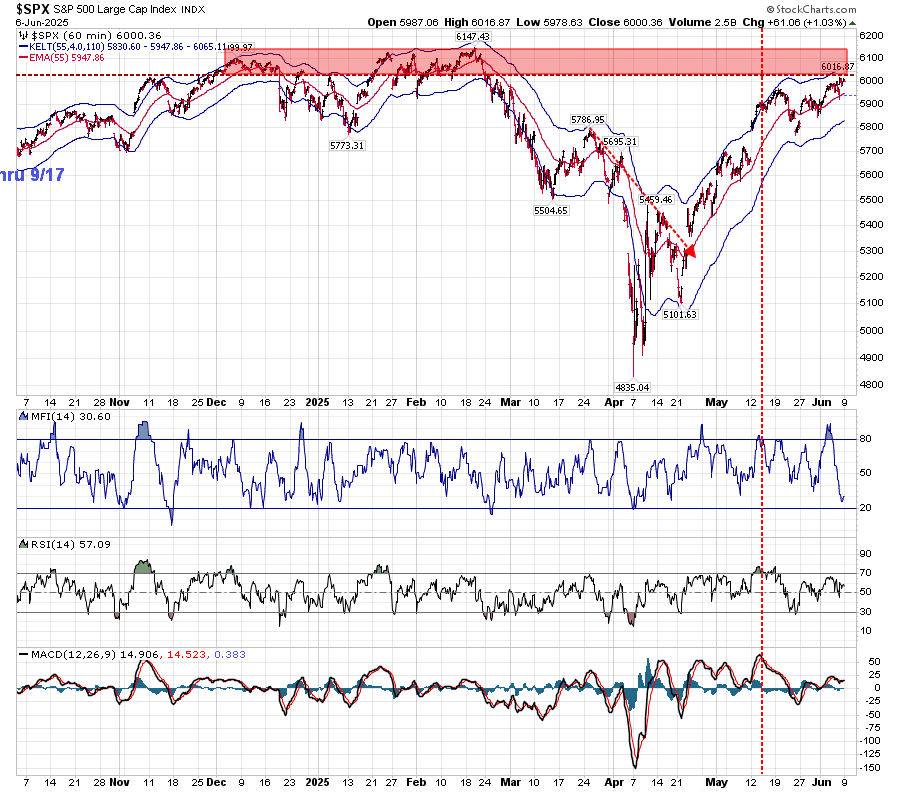This screenshot has width=900, height=792.
Task: Click the 2025 label on the price chart axis
Action: (317, 401)
